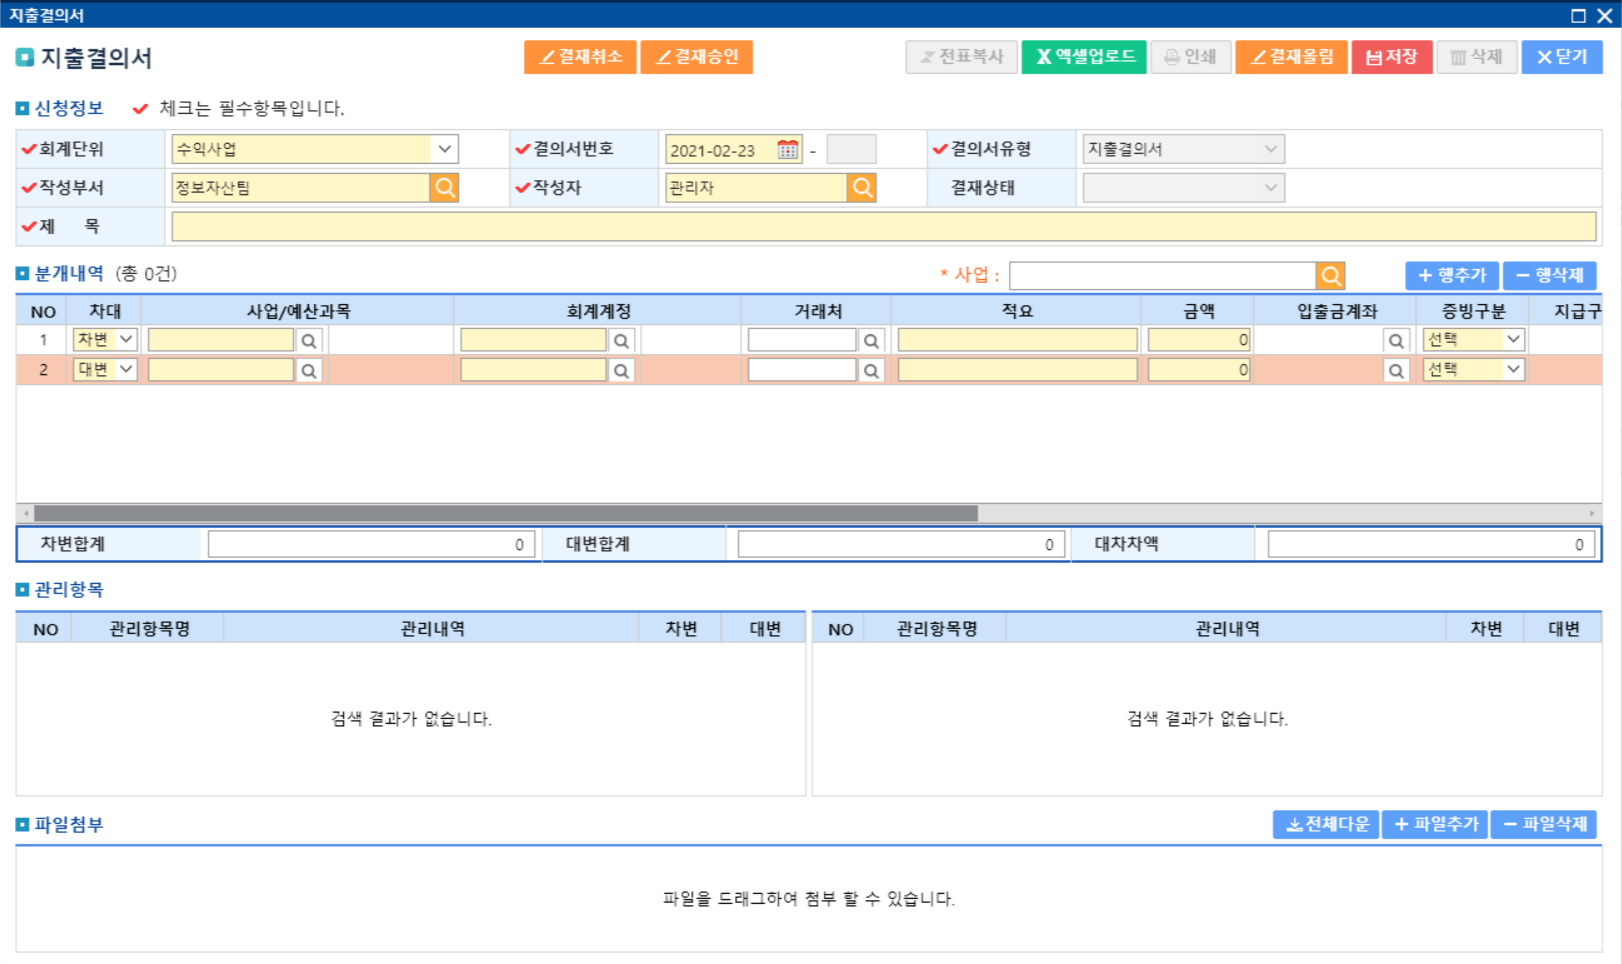Open the 결의서유형 dropdown
This screenshot has height=964, width=1622.
pos(1183,149)
